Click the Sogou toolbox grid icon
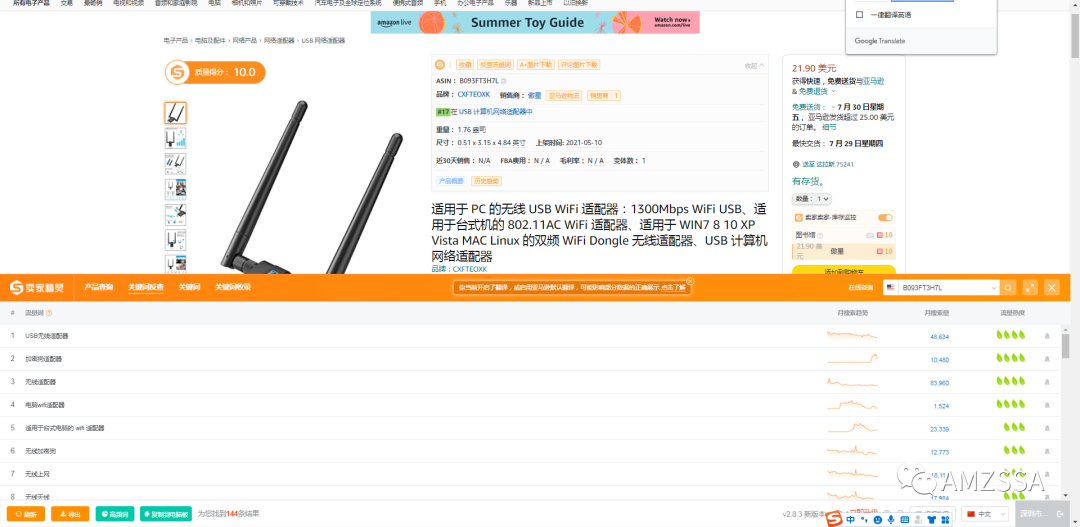 [946, 519]
